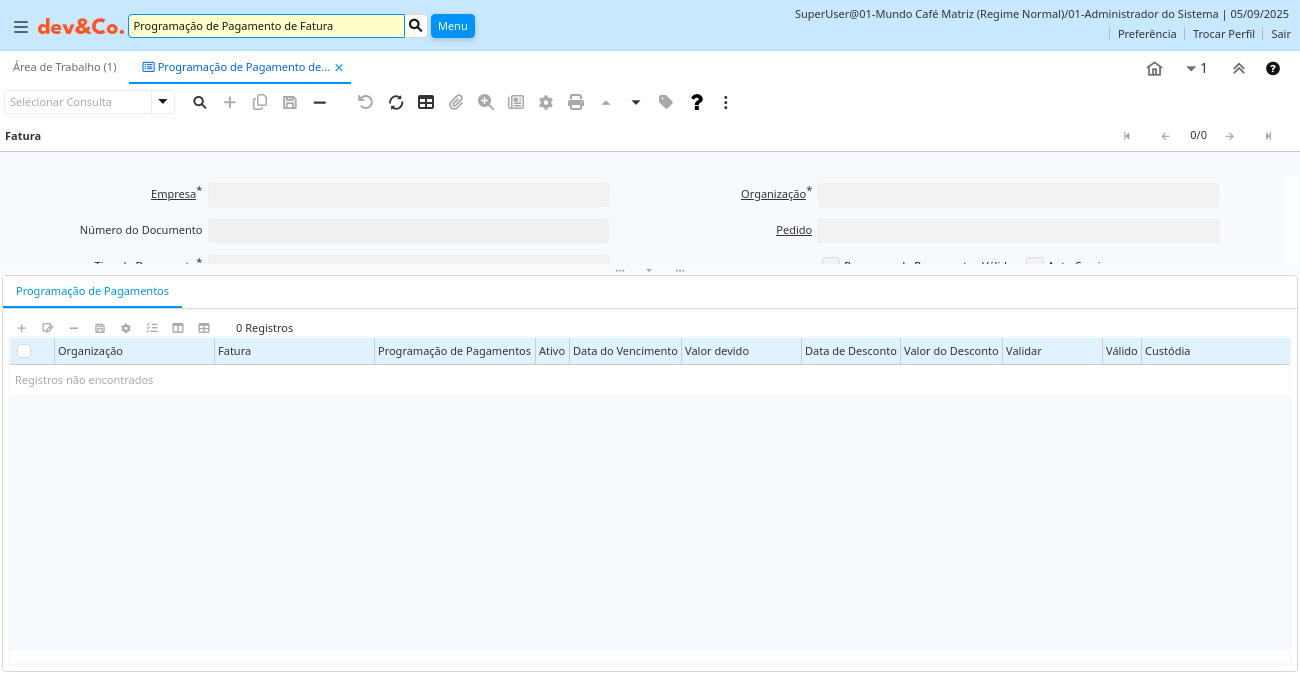Switch to Área de Trabalho tab

pos(64,67)
